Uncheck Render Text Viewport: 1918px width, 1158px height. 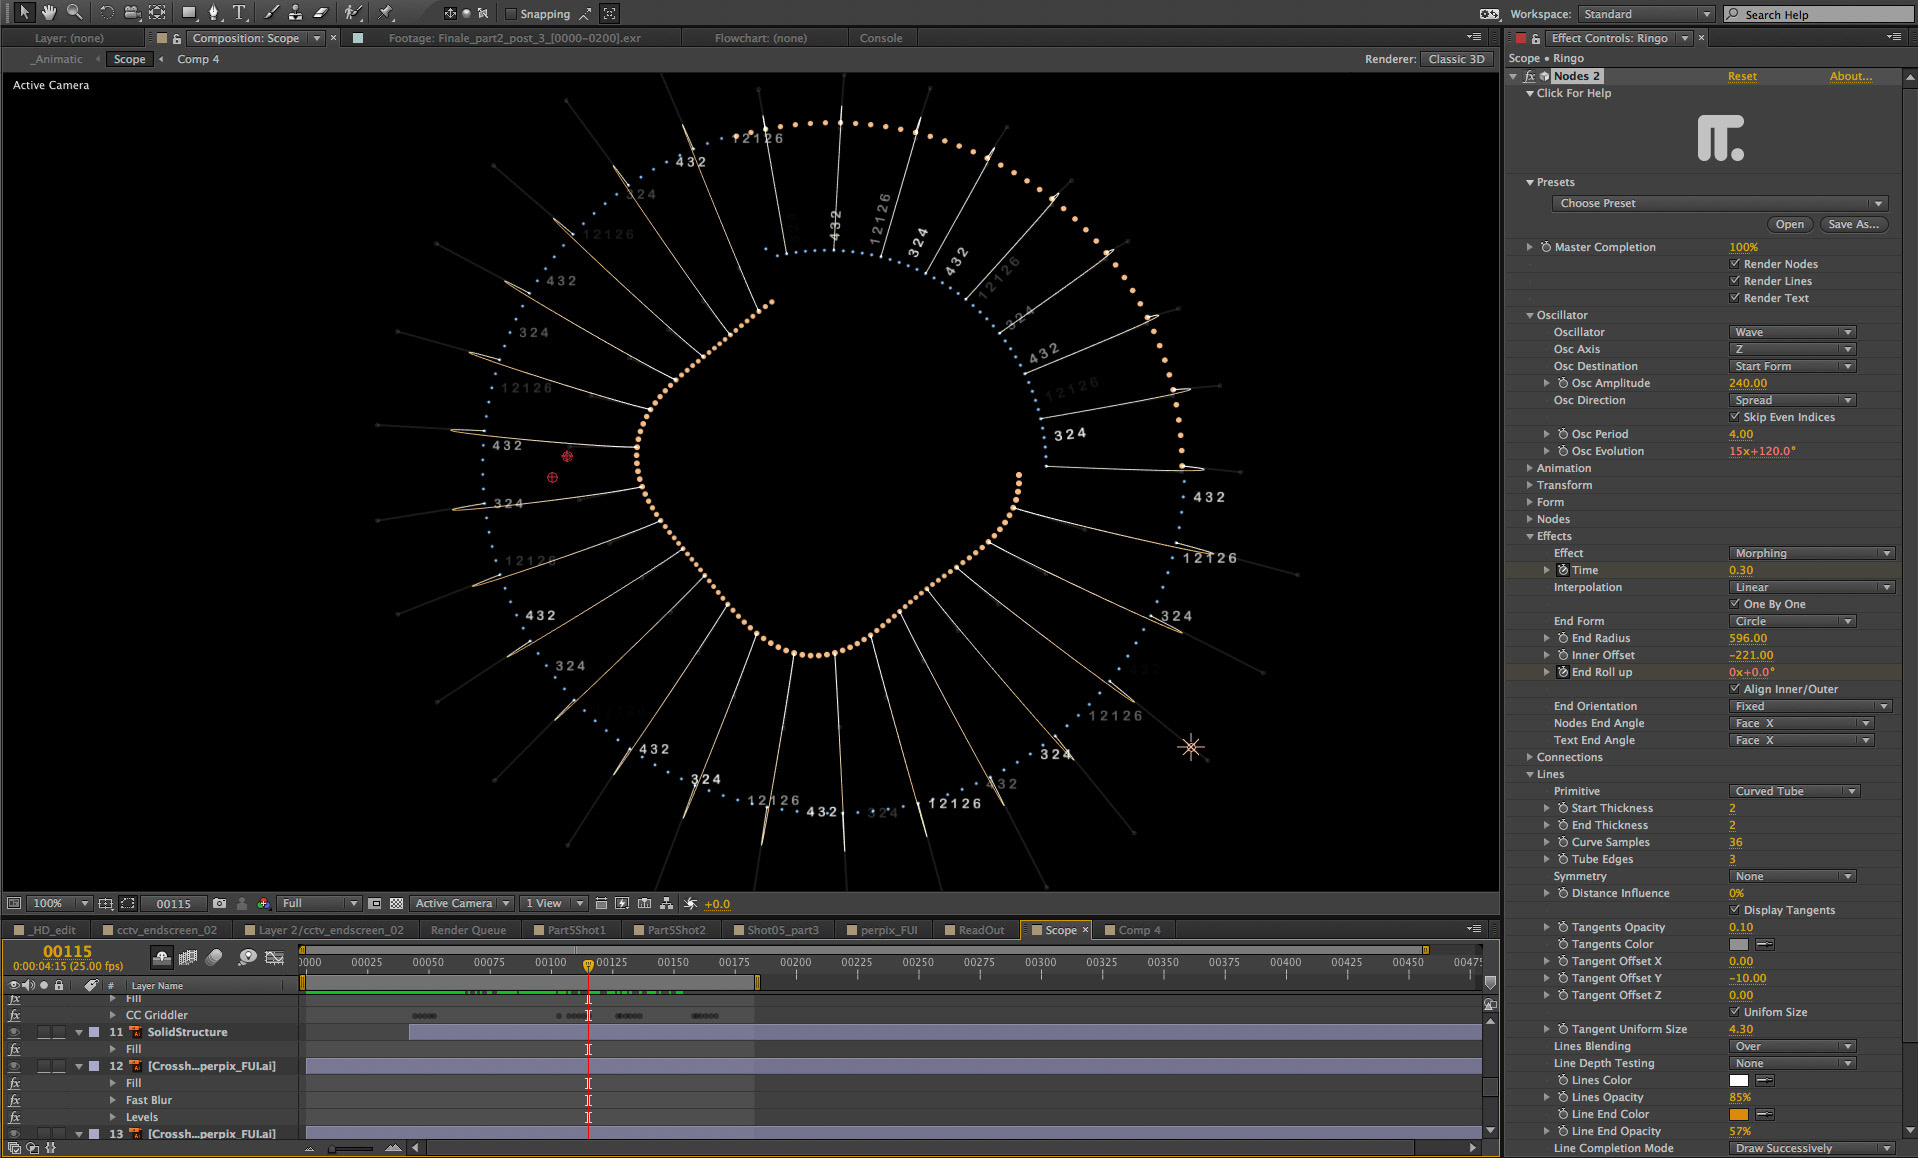click(1735, 298)
